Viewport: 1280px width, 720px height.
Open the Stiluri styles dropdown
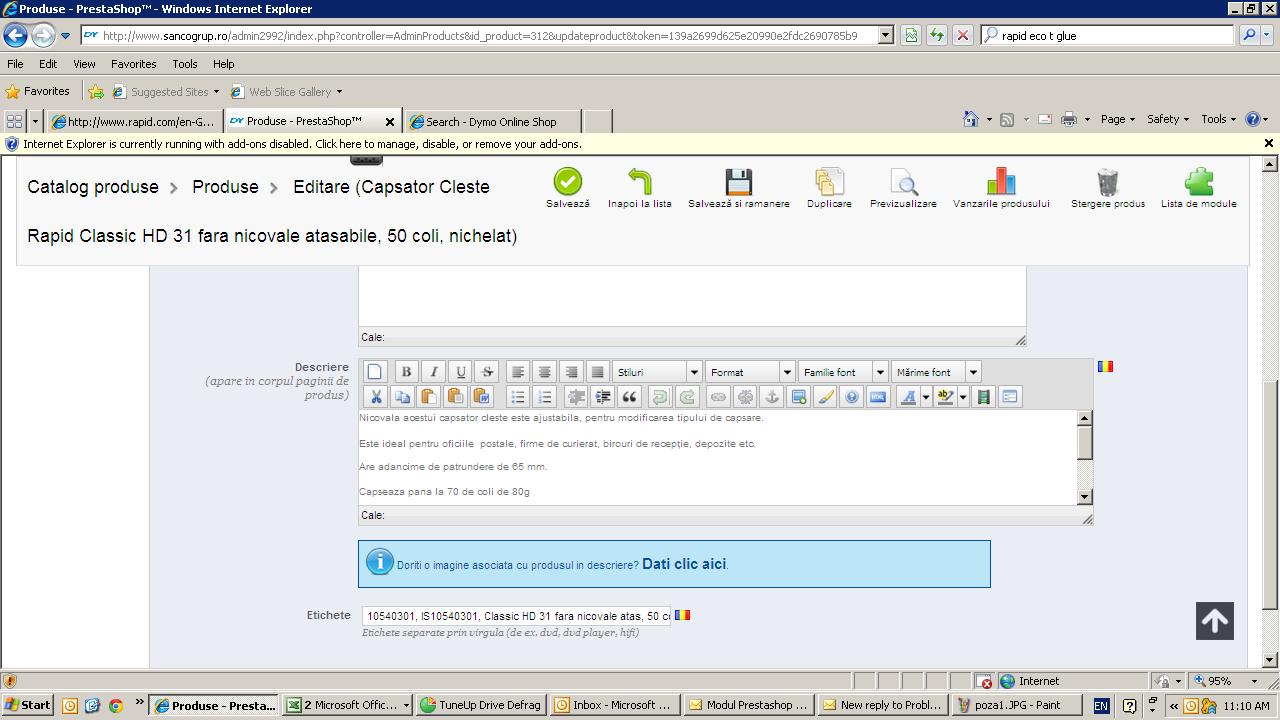pos(657,372)
